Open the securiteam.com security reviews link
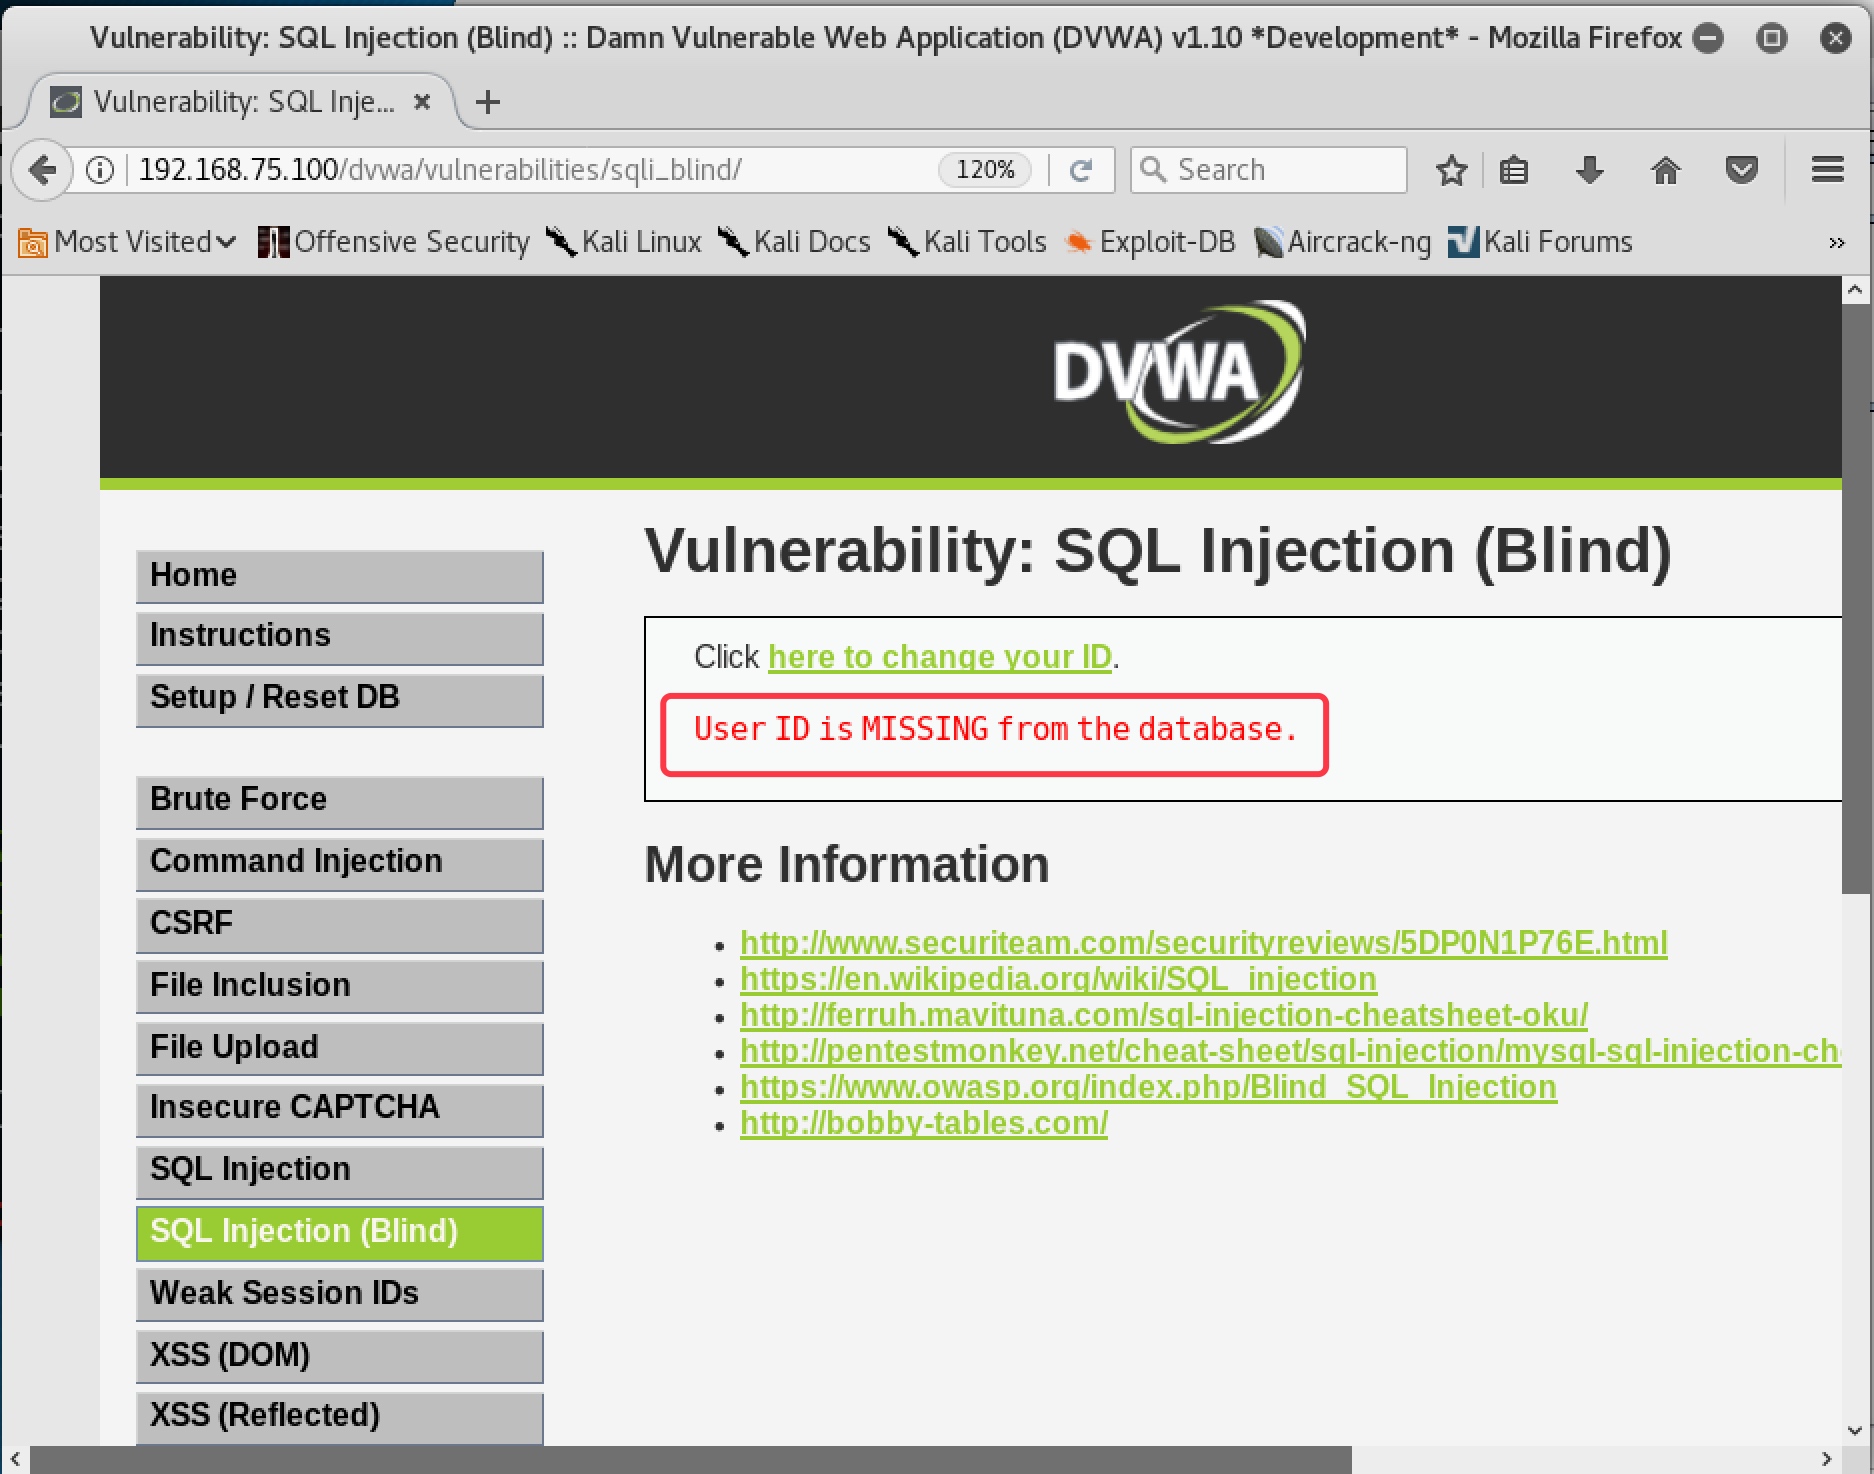The image size is (1874, 1474). 1204,943
